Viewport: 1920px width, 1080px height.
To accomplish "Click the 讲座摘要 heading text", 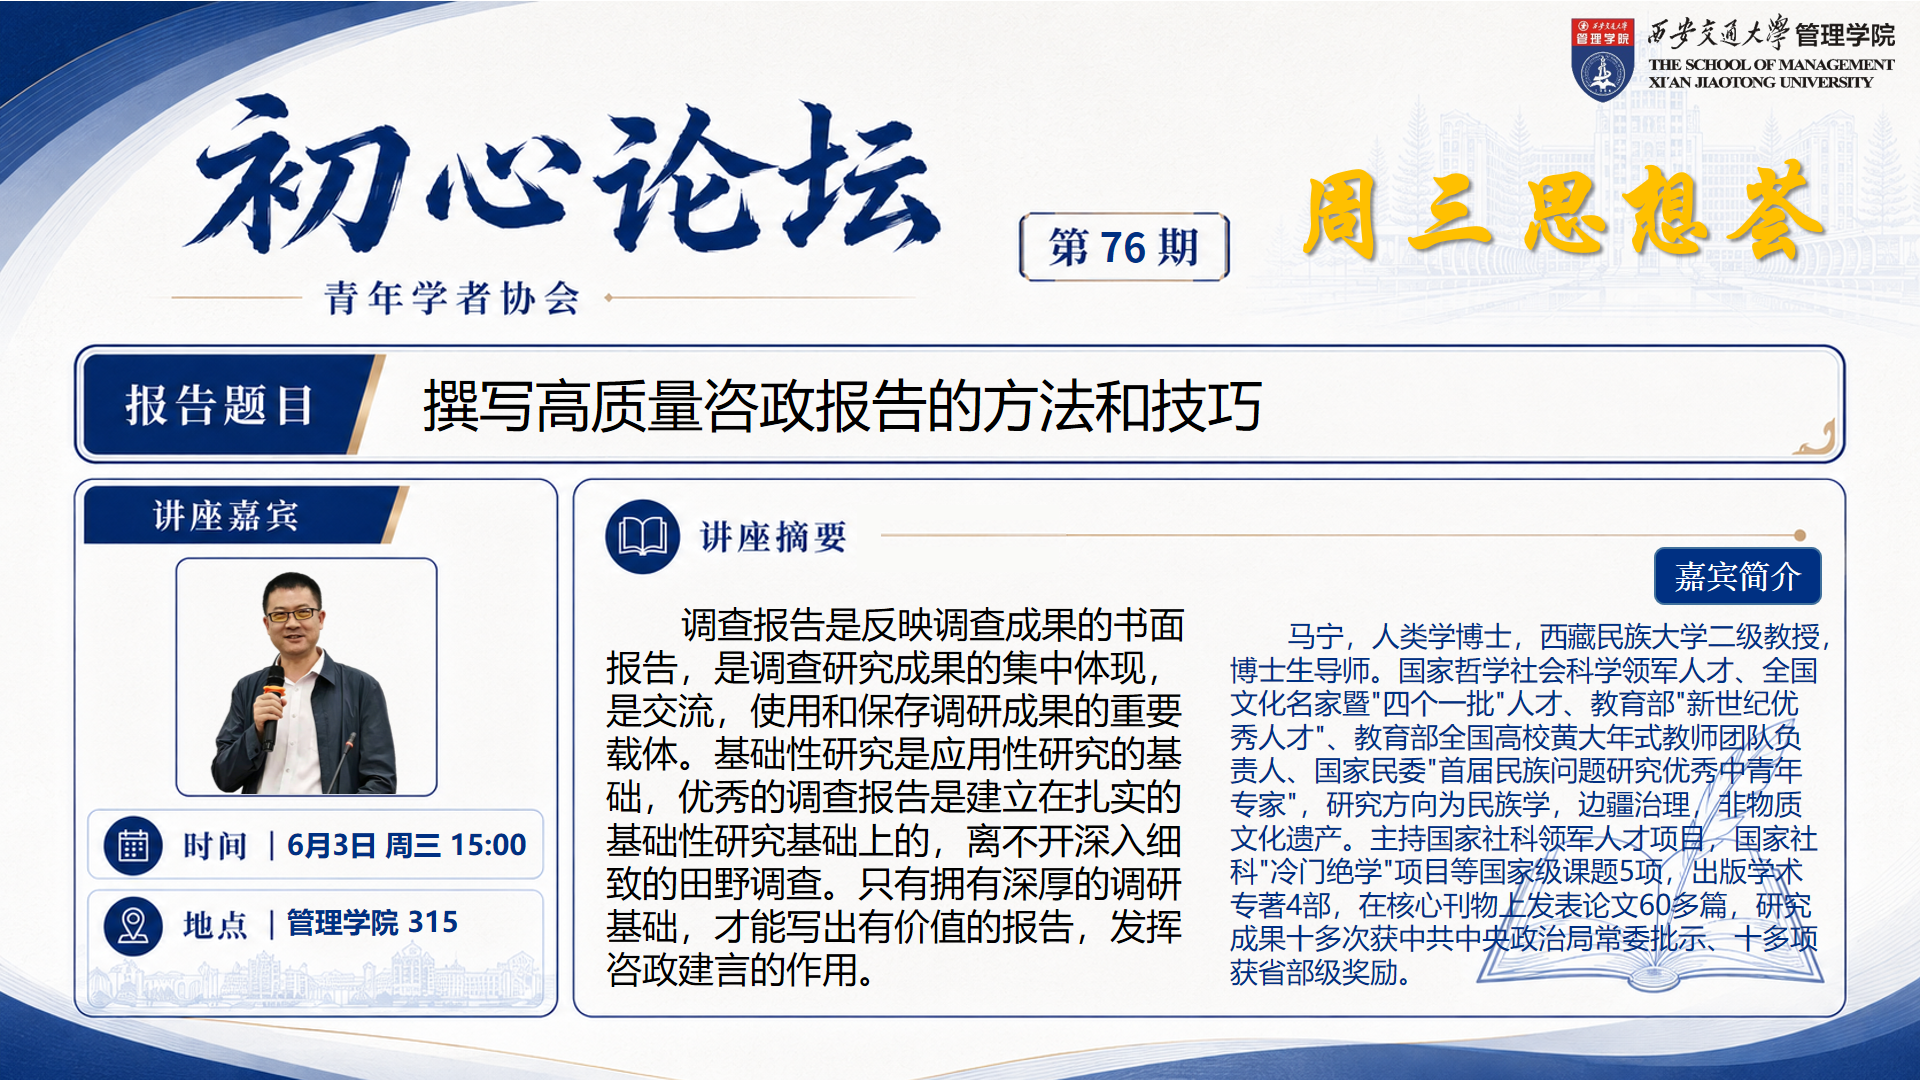I will pyautogui.click(x=773, y=537).
